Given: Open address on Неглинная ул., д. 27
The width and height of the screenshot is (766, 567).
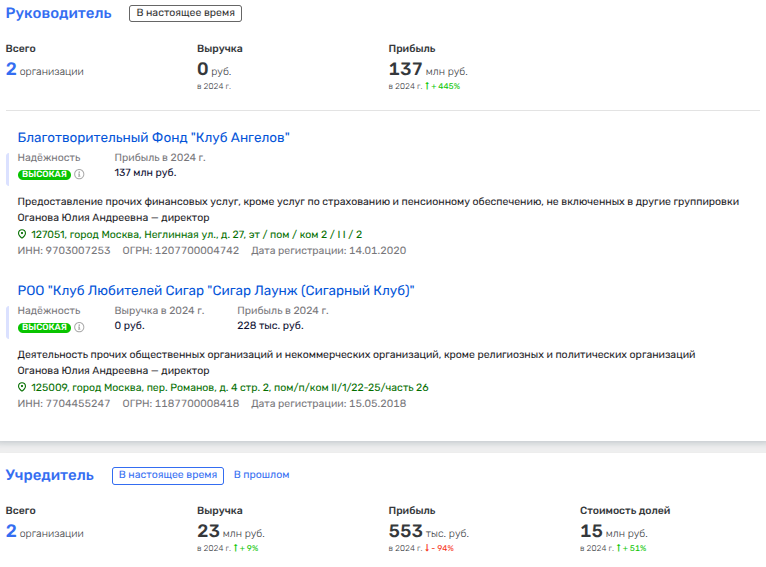Looking at the screenshot, I should click(x=196, y=234).
